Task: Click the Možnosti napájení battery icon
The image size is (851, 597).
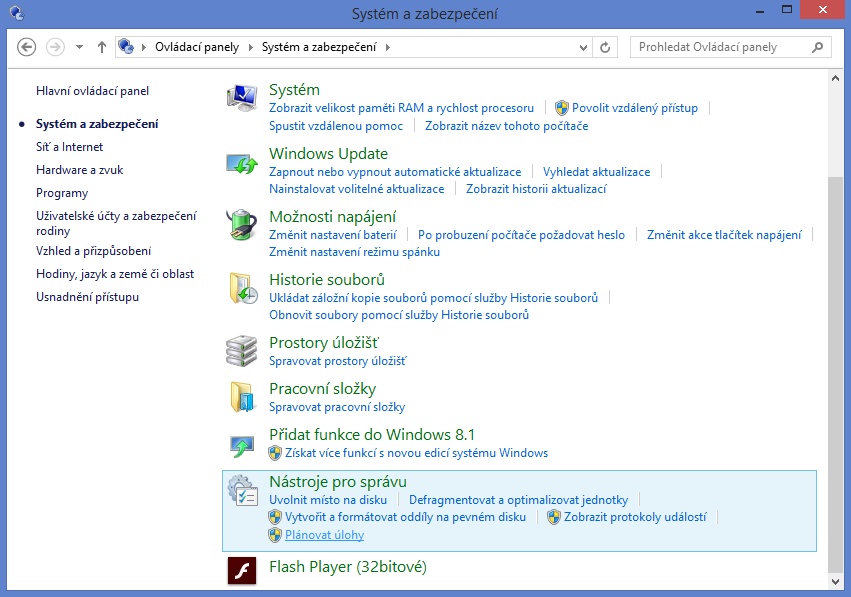Action: pos(242,225)
